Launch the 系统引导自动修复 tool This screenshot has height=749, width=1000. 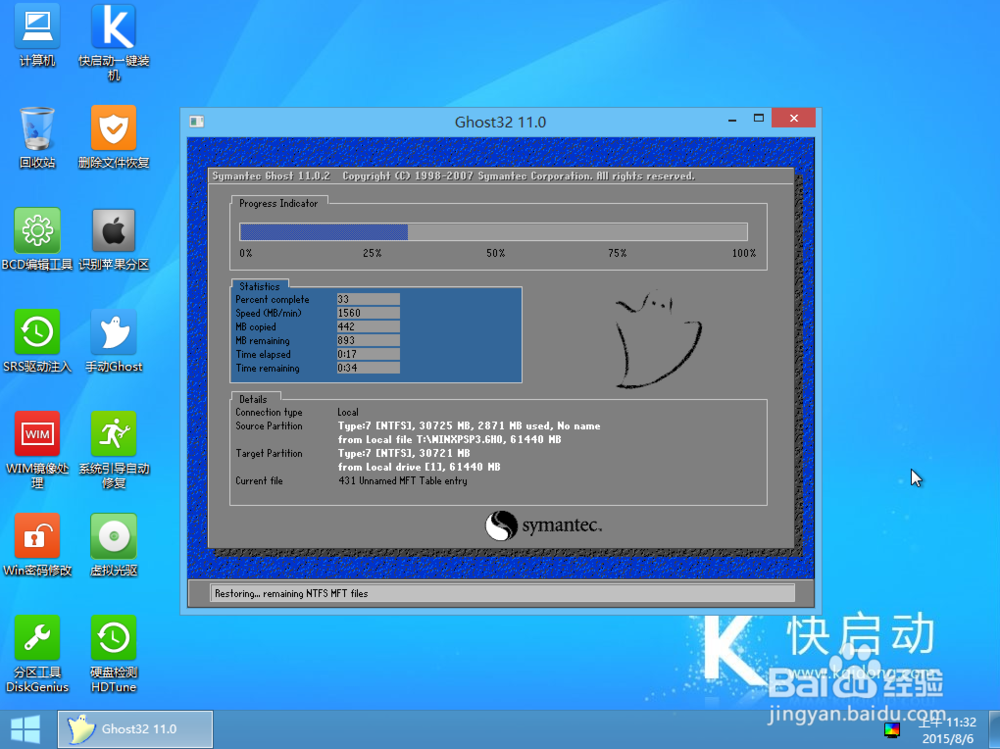[x=113, y=432]
